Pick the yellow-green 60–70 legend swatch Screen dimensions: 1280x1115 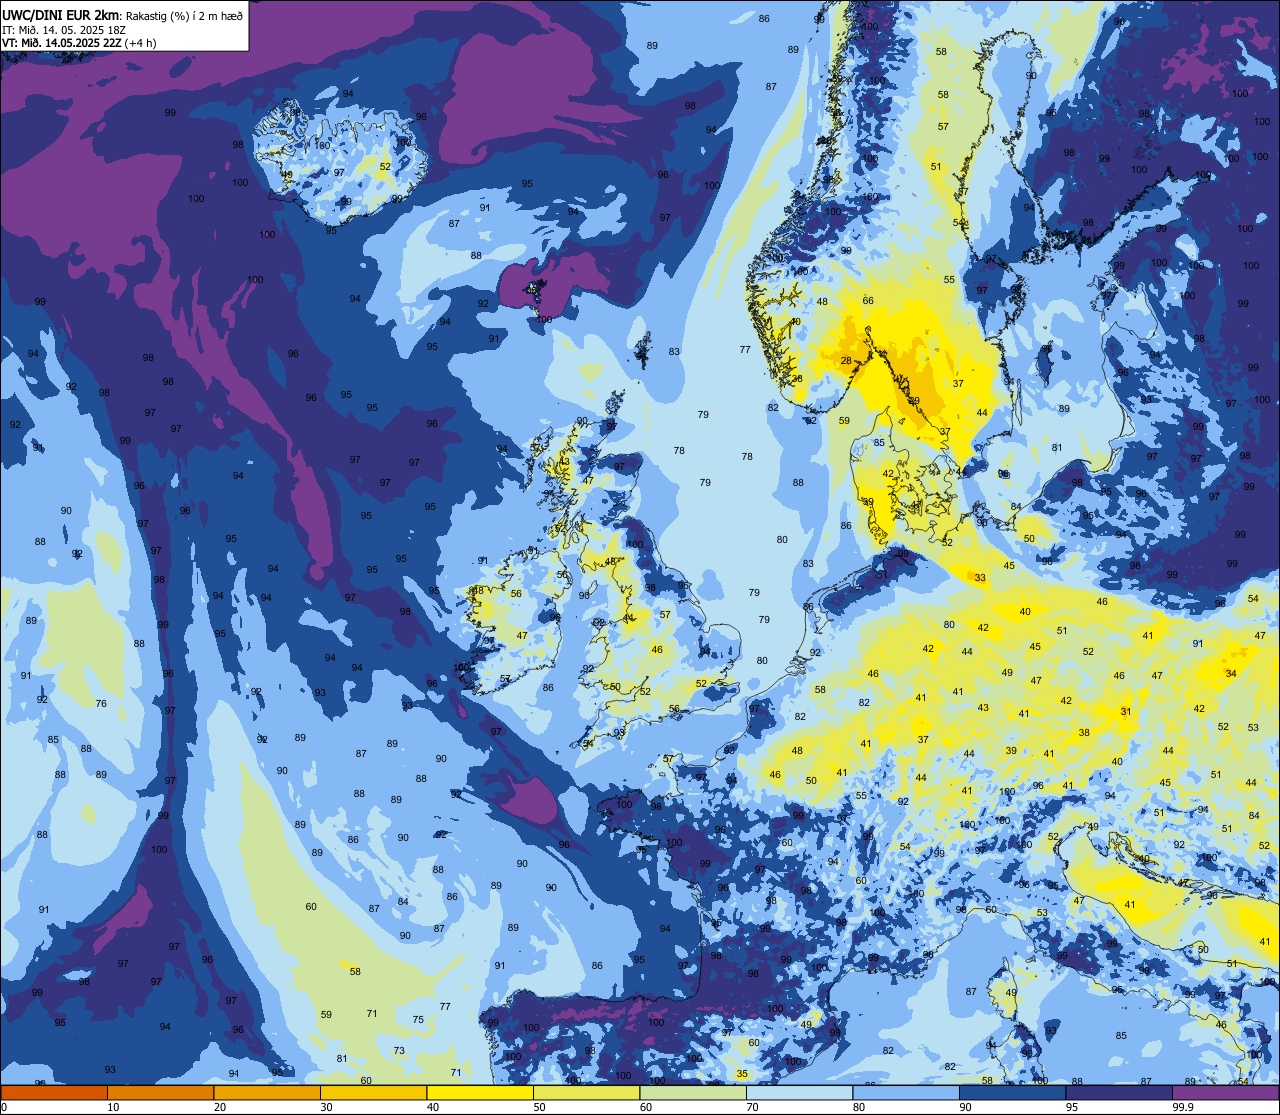pyautogui.click(x=693, y=1092)
